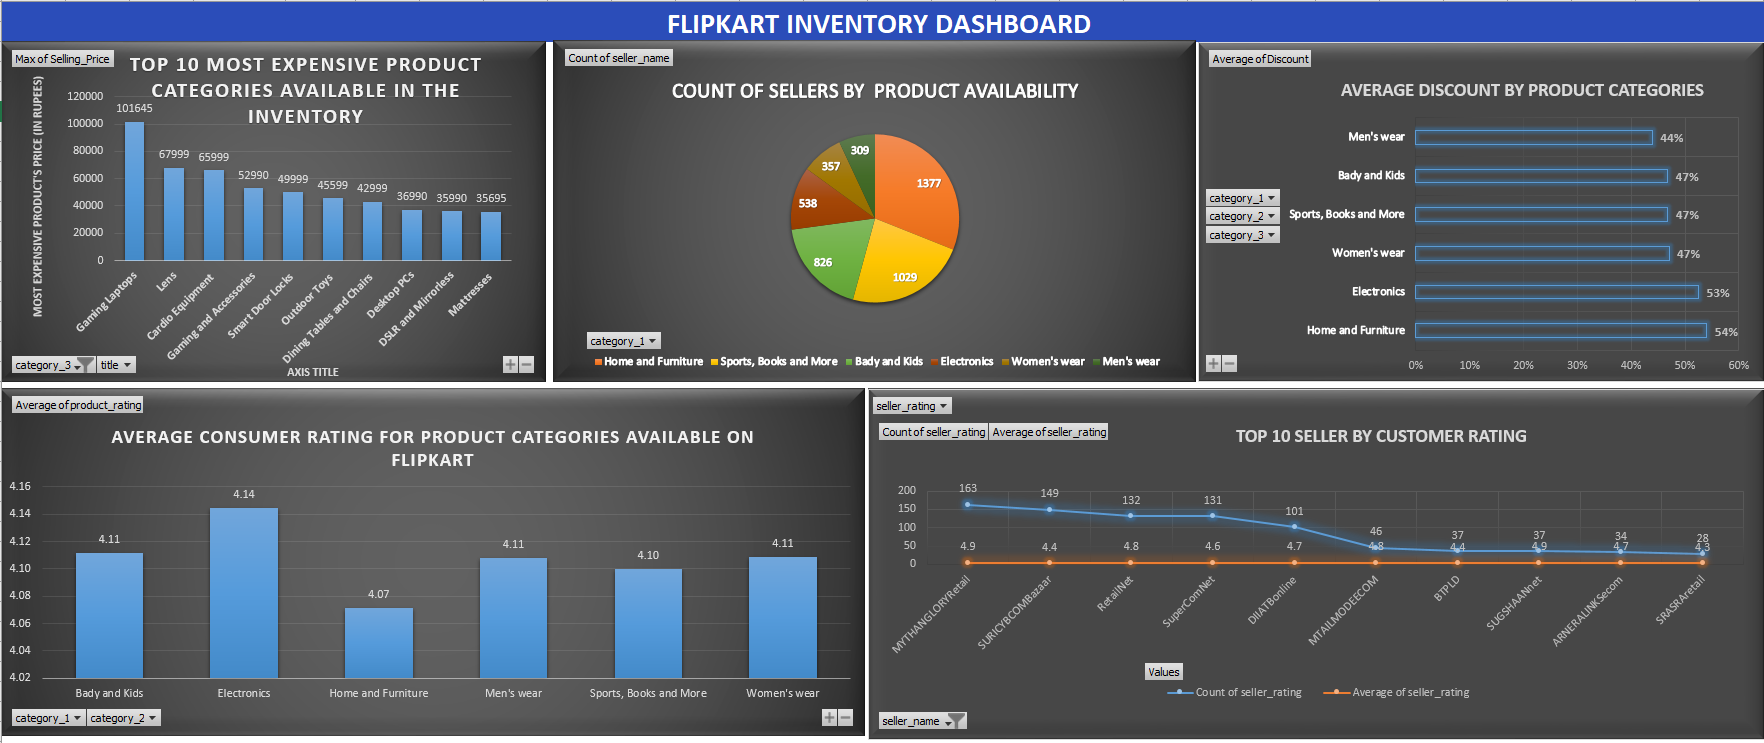Select the Top 10 Seller by Customer Rating title

tap(1381, 436)
